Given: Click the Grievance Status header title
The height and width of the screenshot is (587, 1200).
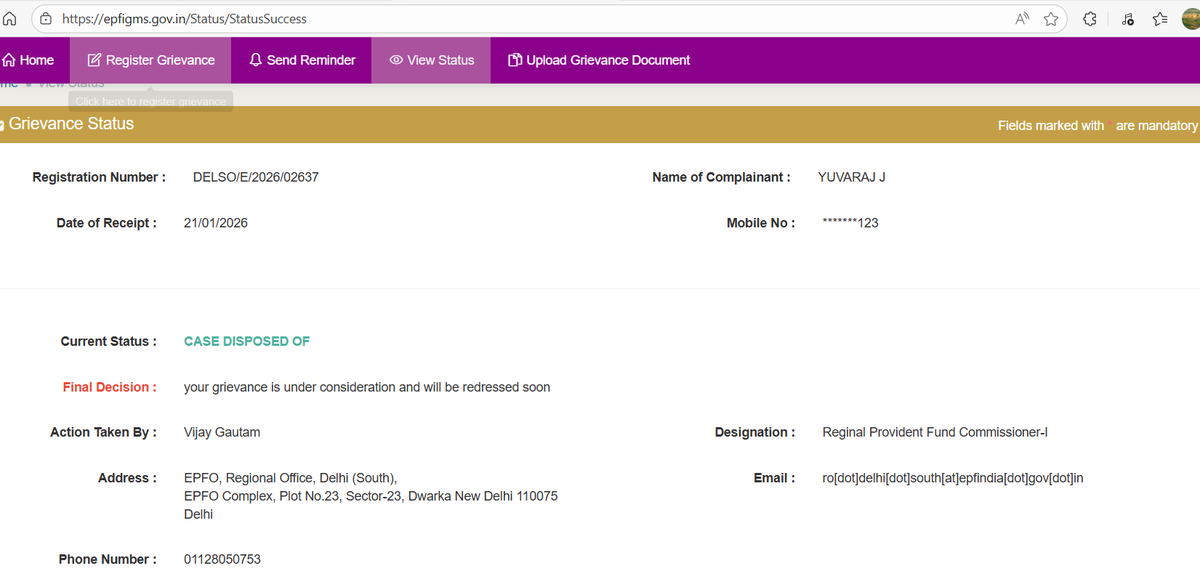Looking at the screenshot, I should (x=71, y=124).
